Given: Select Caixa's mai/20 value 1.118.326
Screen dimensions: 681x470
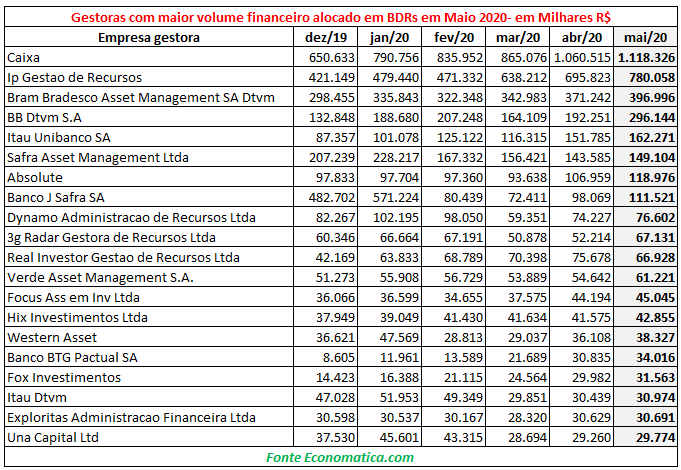Looking at the screenshot, I should point(646,57).
